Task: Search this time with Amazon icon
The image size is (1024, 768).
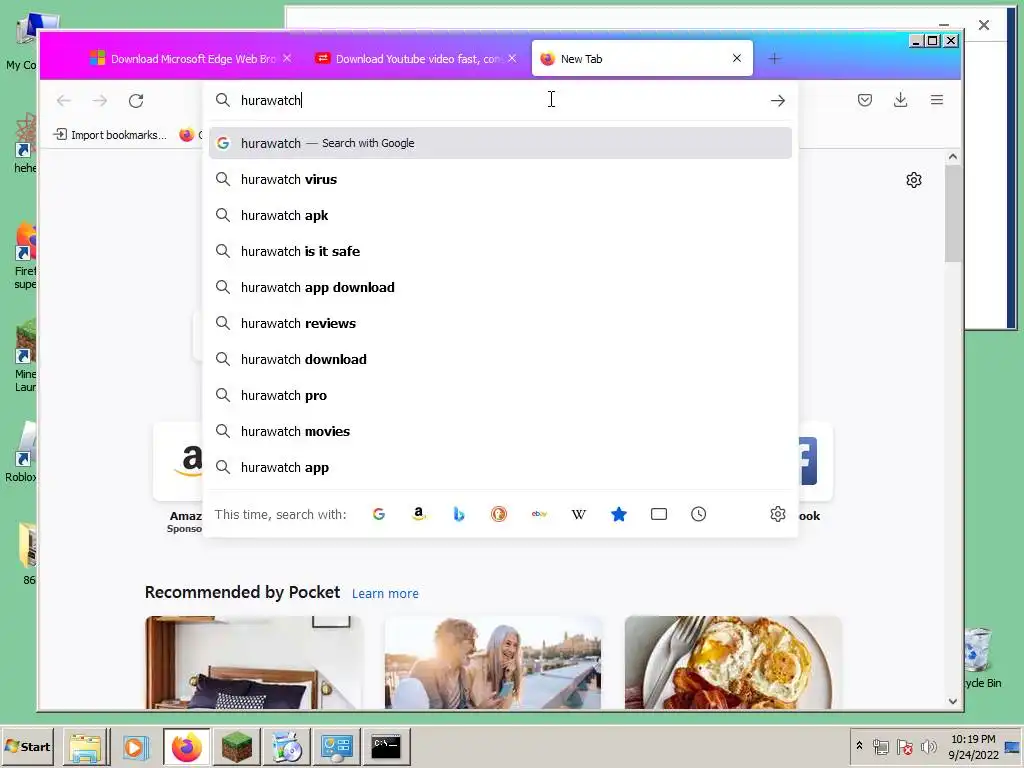Action: tap(419, 515)
